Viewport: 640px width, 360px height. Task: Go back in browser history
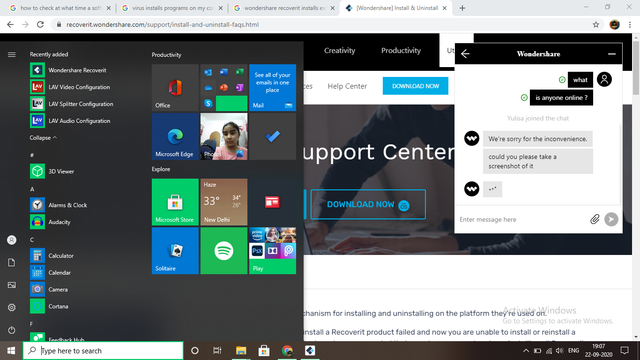(x=10, y=24)
